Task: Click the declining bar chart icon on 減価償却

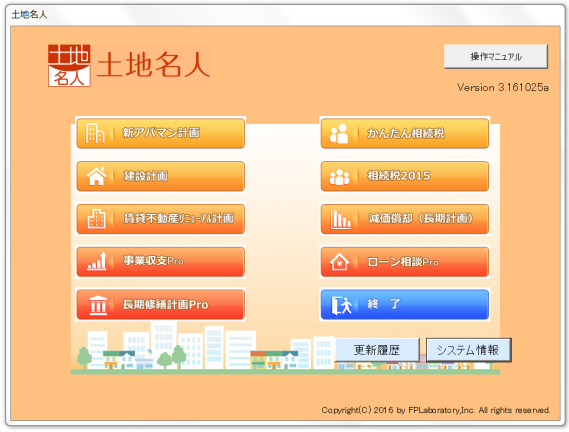Action: (340, 219)
